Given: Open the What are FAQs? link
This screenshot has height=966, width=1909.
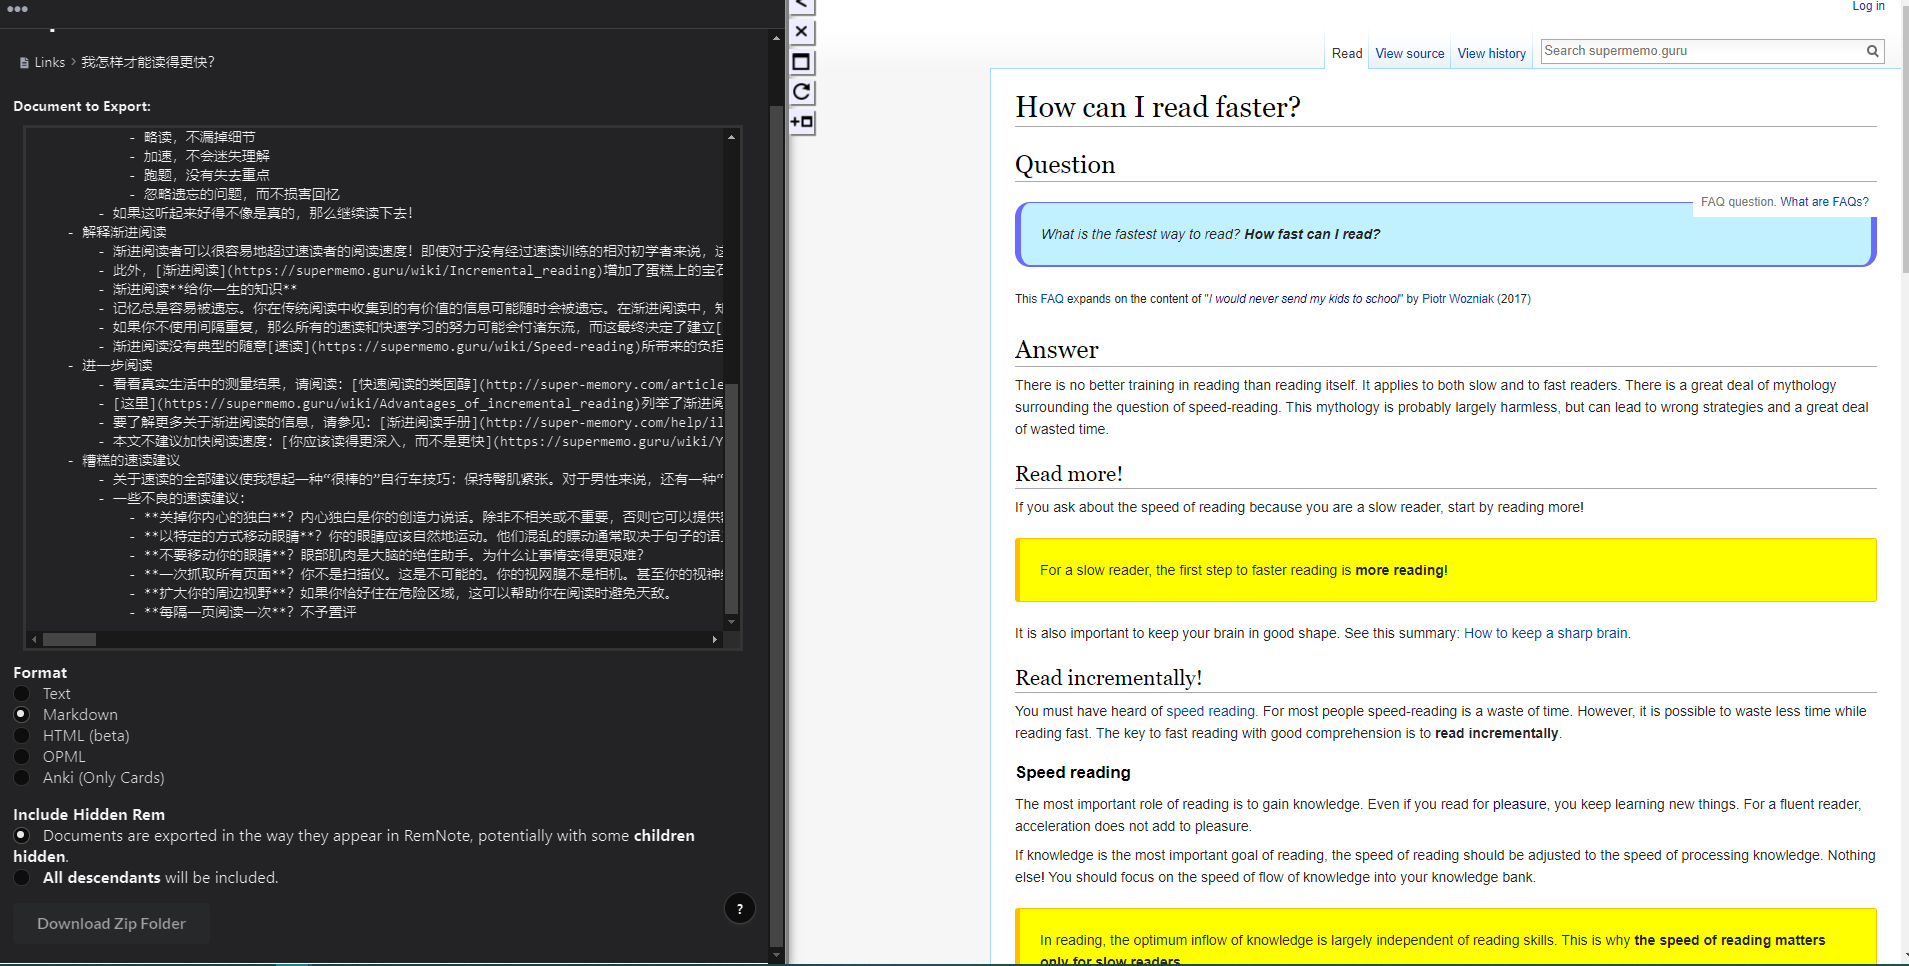Looking at the screenshot, I should click(x=1825, y=202).
